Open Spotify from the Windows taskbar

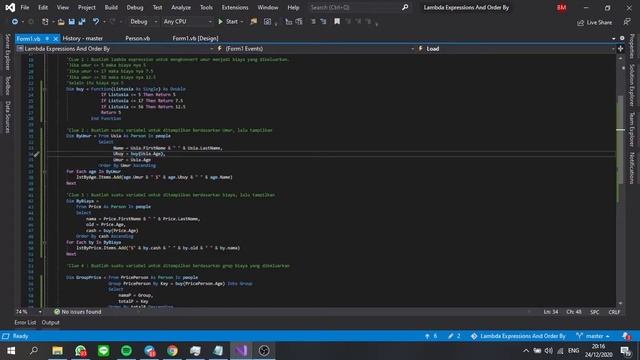coord(127,351)
